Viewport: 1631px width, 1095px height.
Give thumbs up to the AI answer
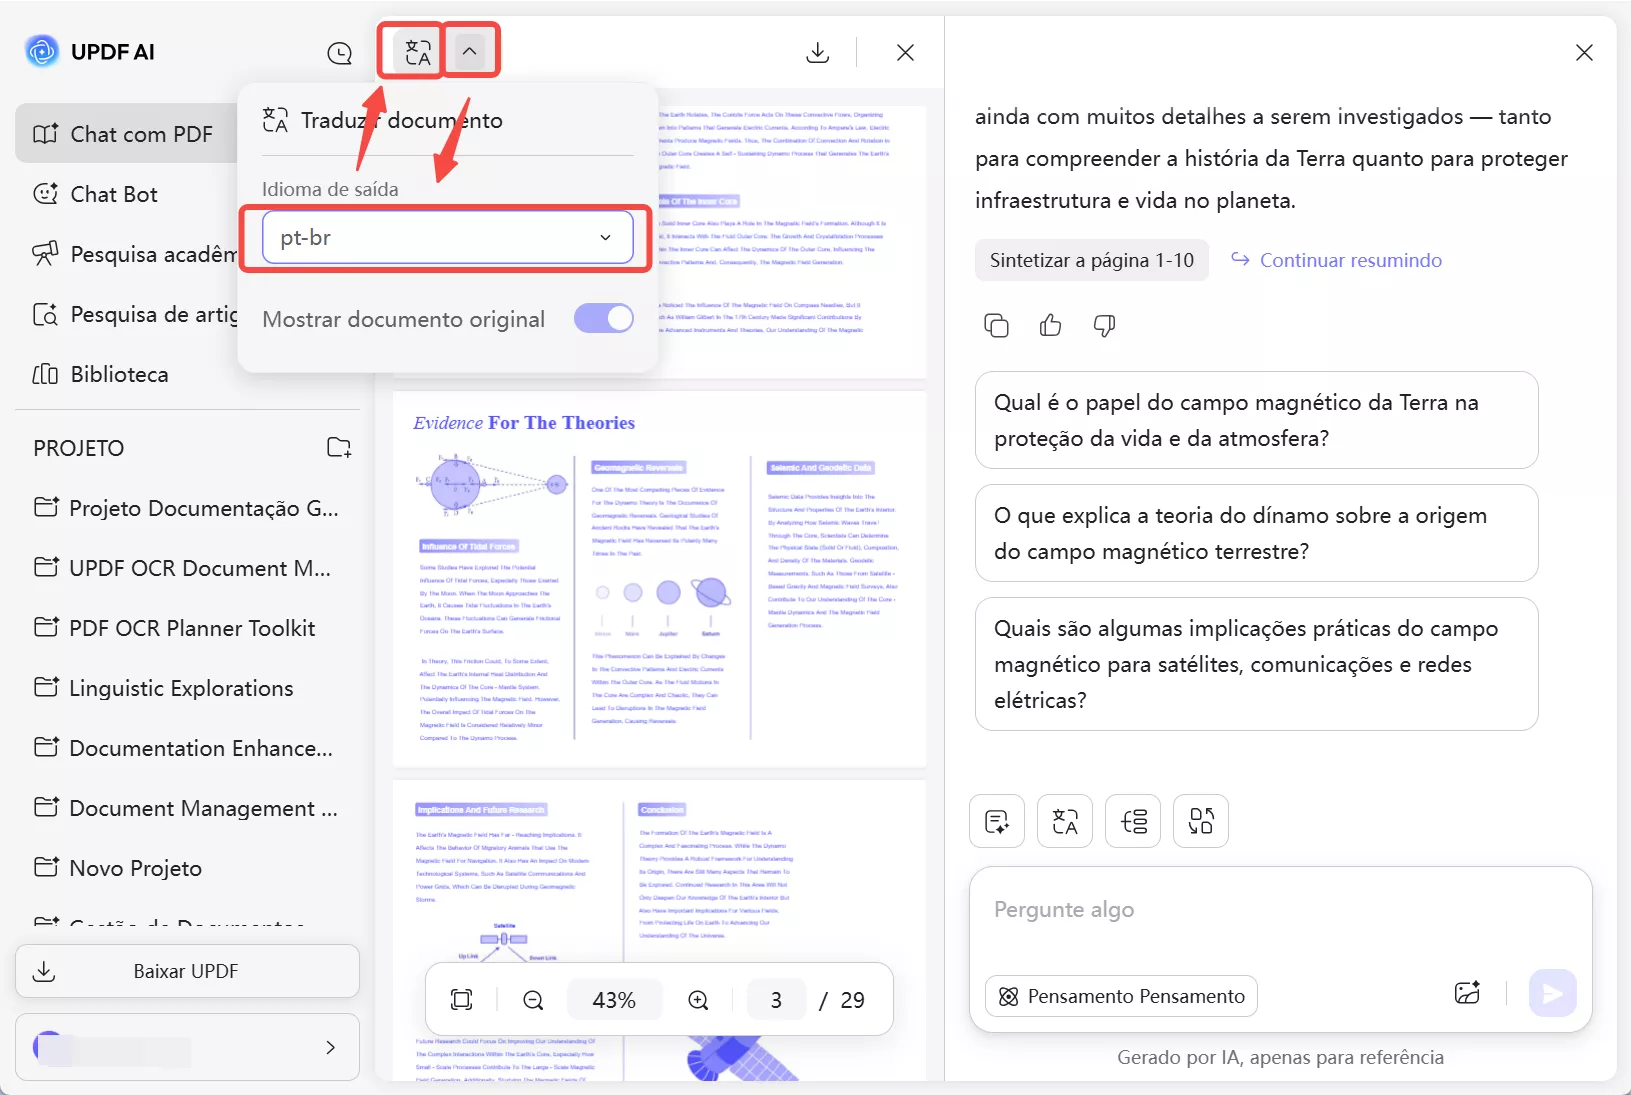click(1050, 325)
